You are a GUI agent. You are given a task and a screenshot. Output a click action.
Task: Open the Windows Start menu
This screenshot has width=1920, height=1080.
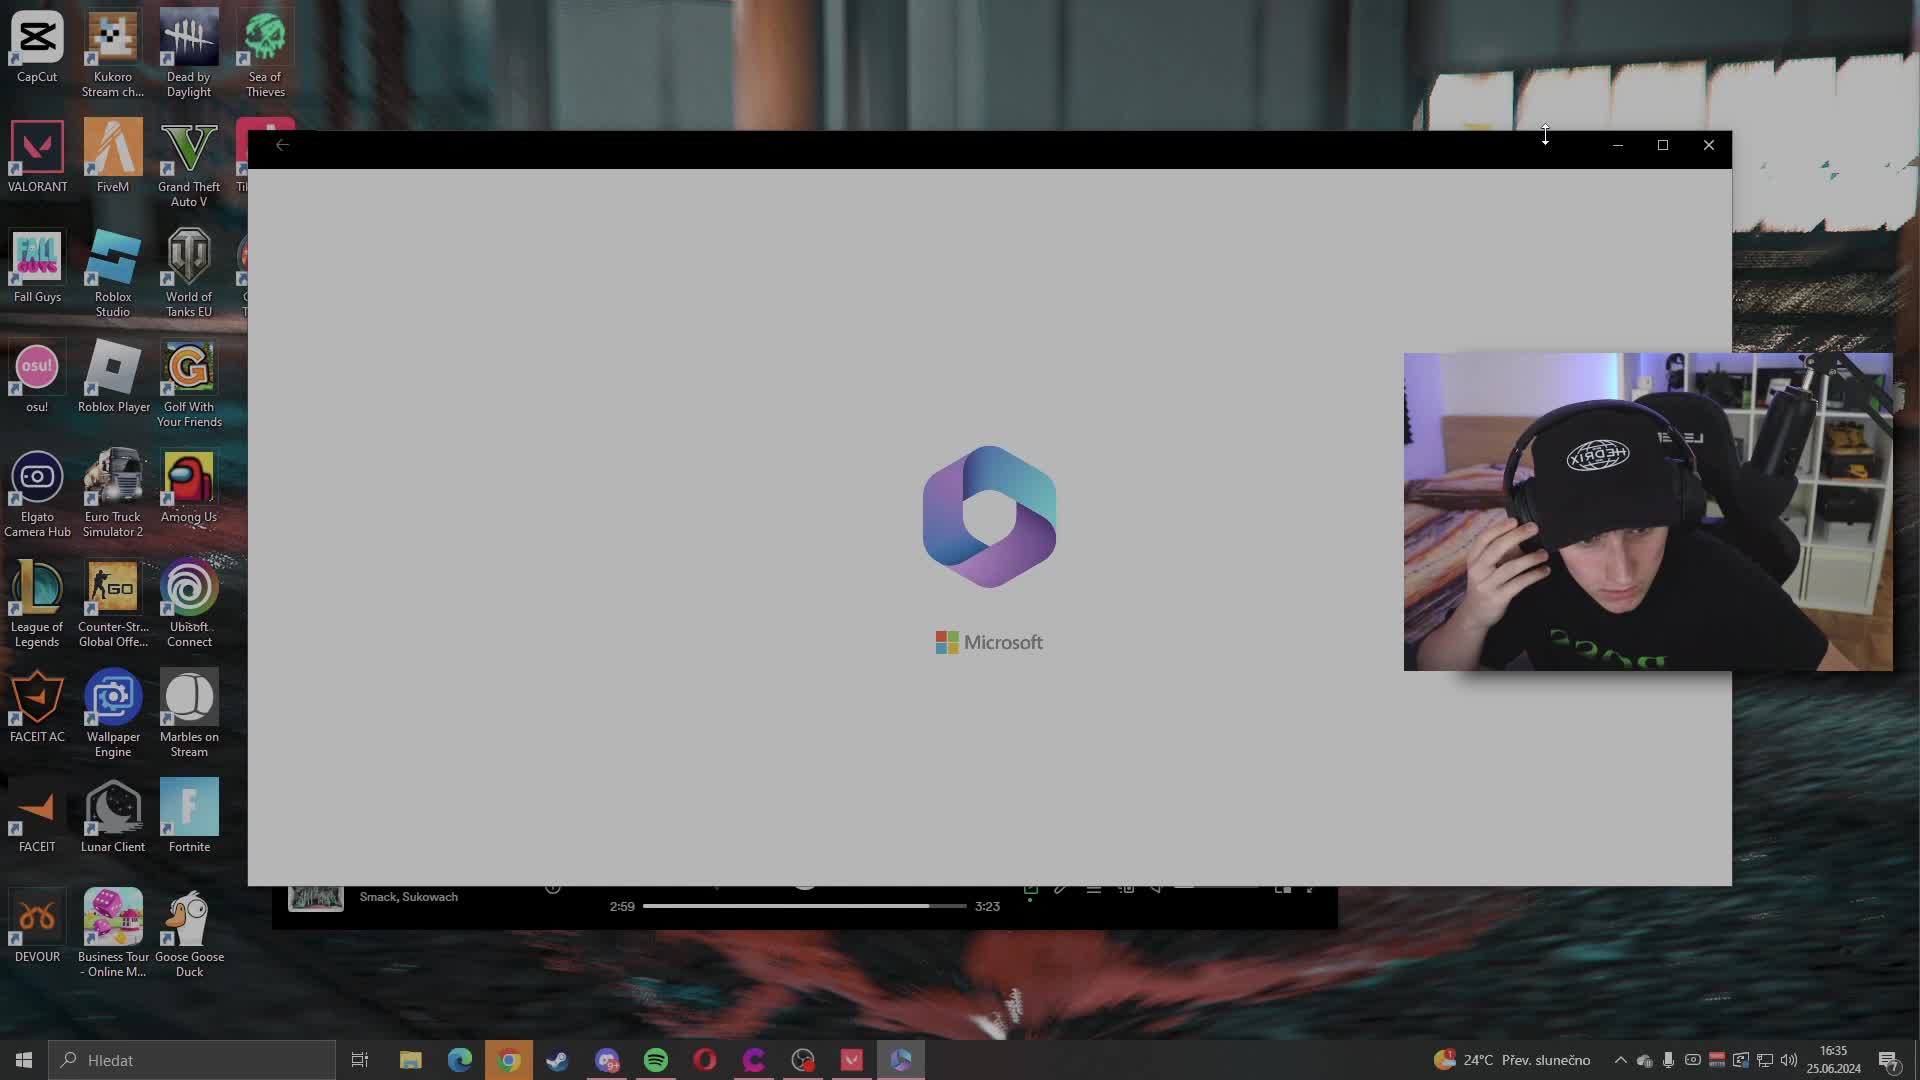point(24,1060)
